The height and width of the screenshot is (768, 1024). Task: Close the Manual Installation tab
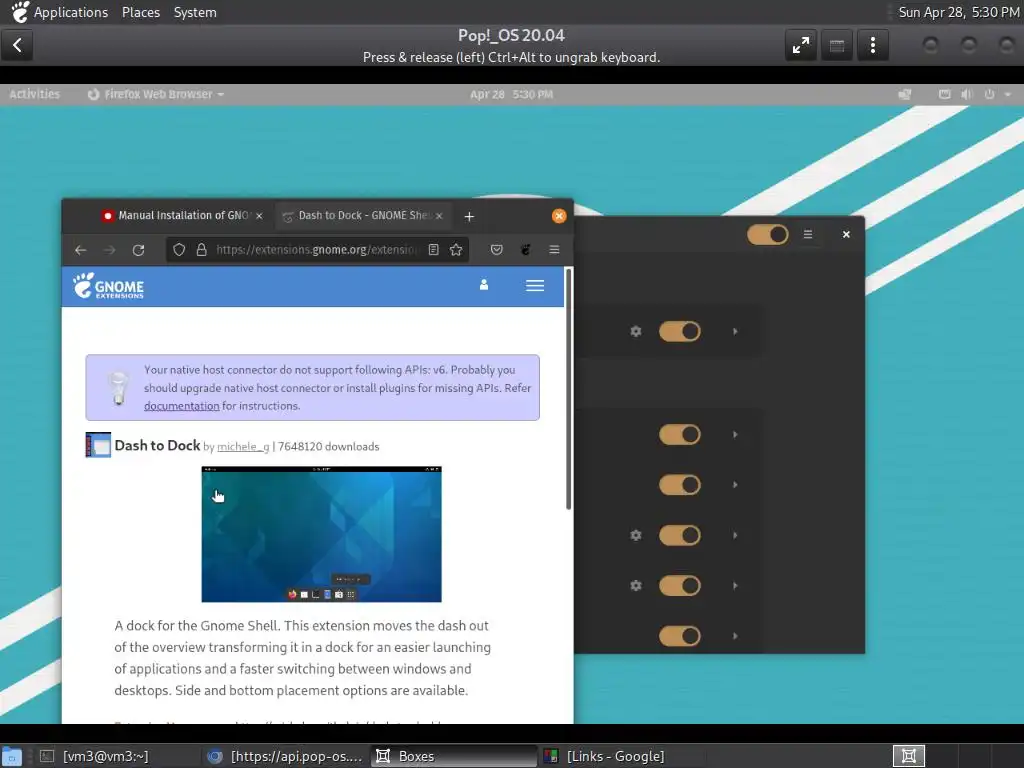259,216
